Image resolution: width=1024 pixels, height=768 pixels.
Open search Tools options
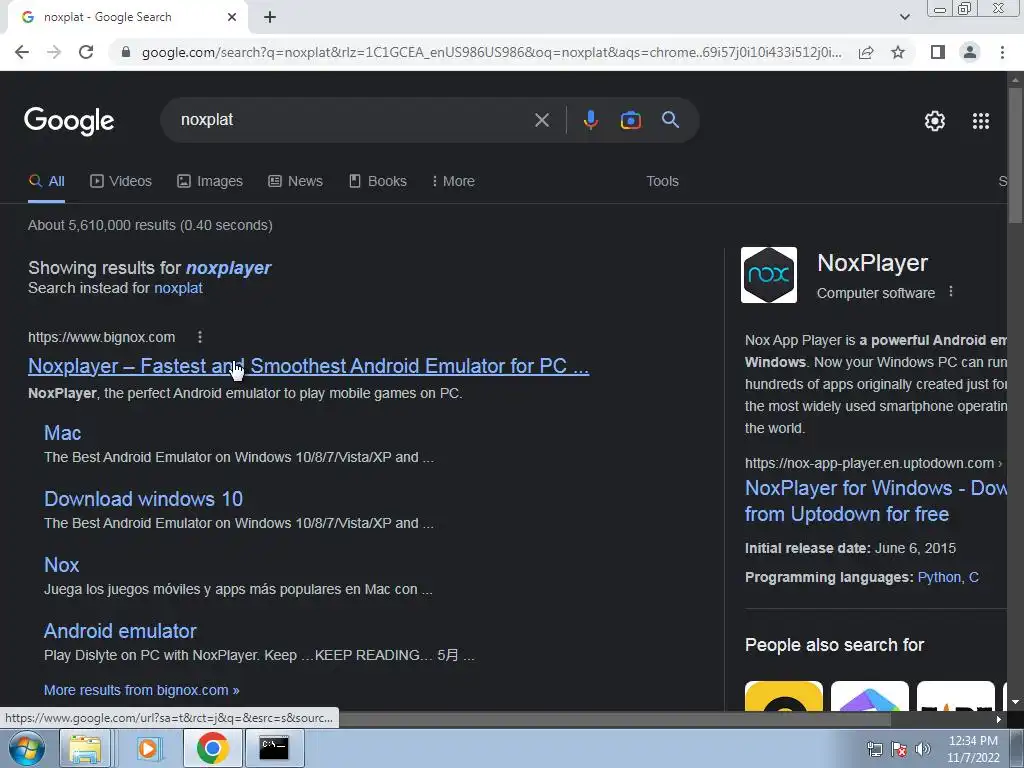click(662, 182)
